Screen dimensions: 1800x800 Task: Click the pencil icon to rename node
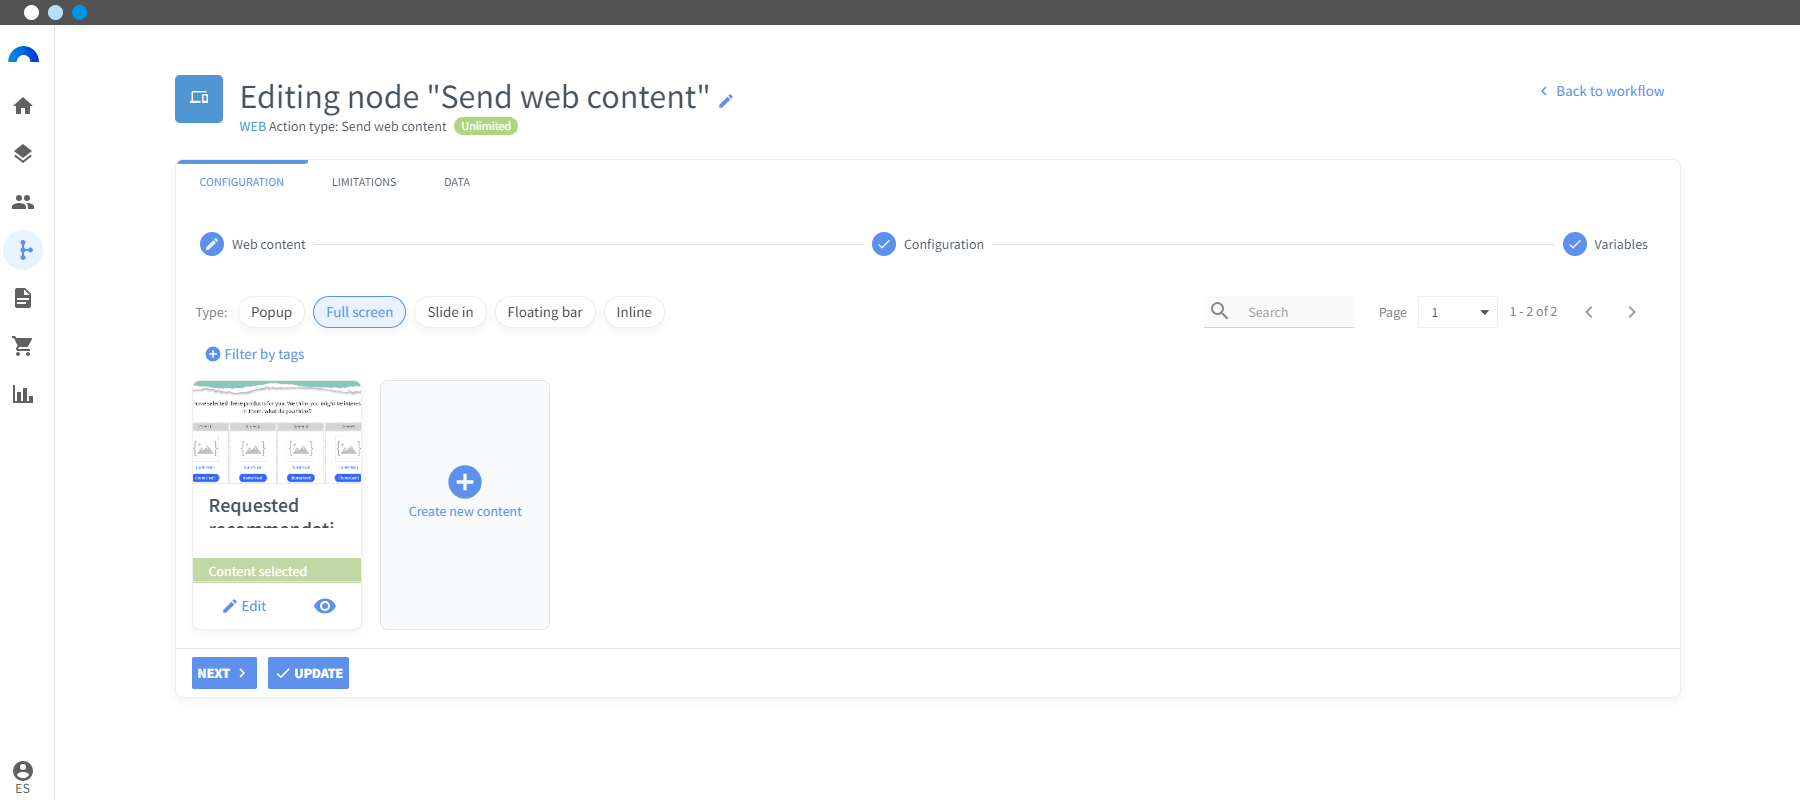[726, 100]
